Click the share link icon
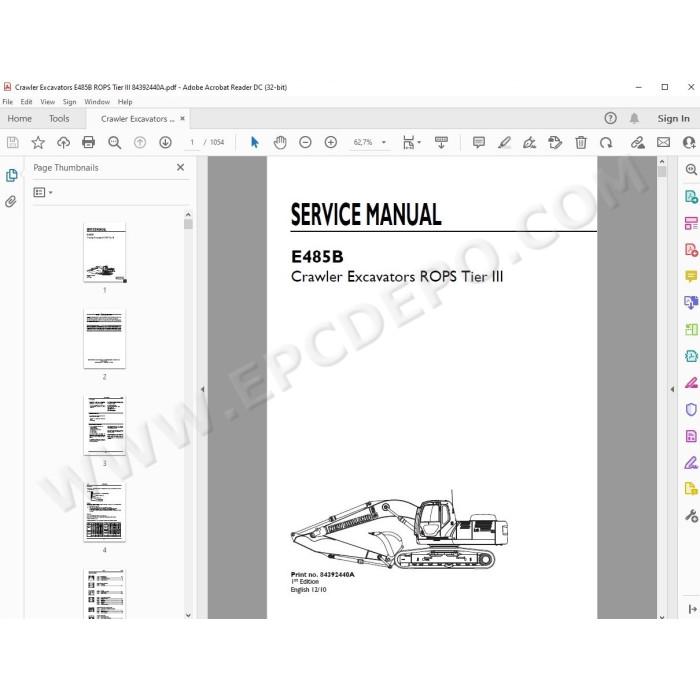Viewport: 700px width, 700px height. pyautogui.click(x=637, y=142)
